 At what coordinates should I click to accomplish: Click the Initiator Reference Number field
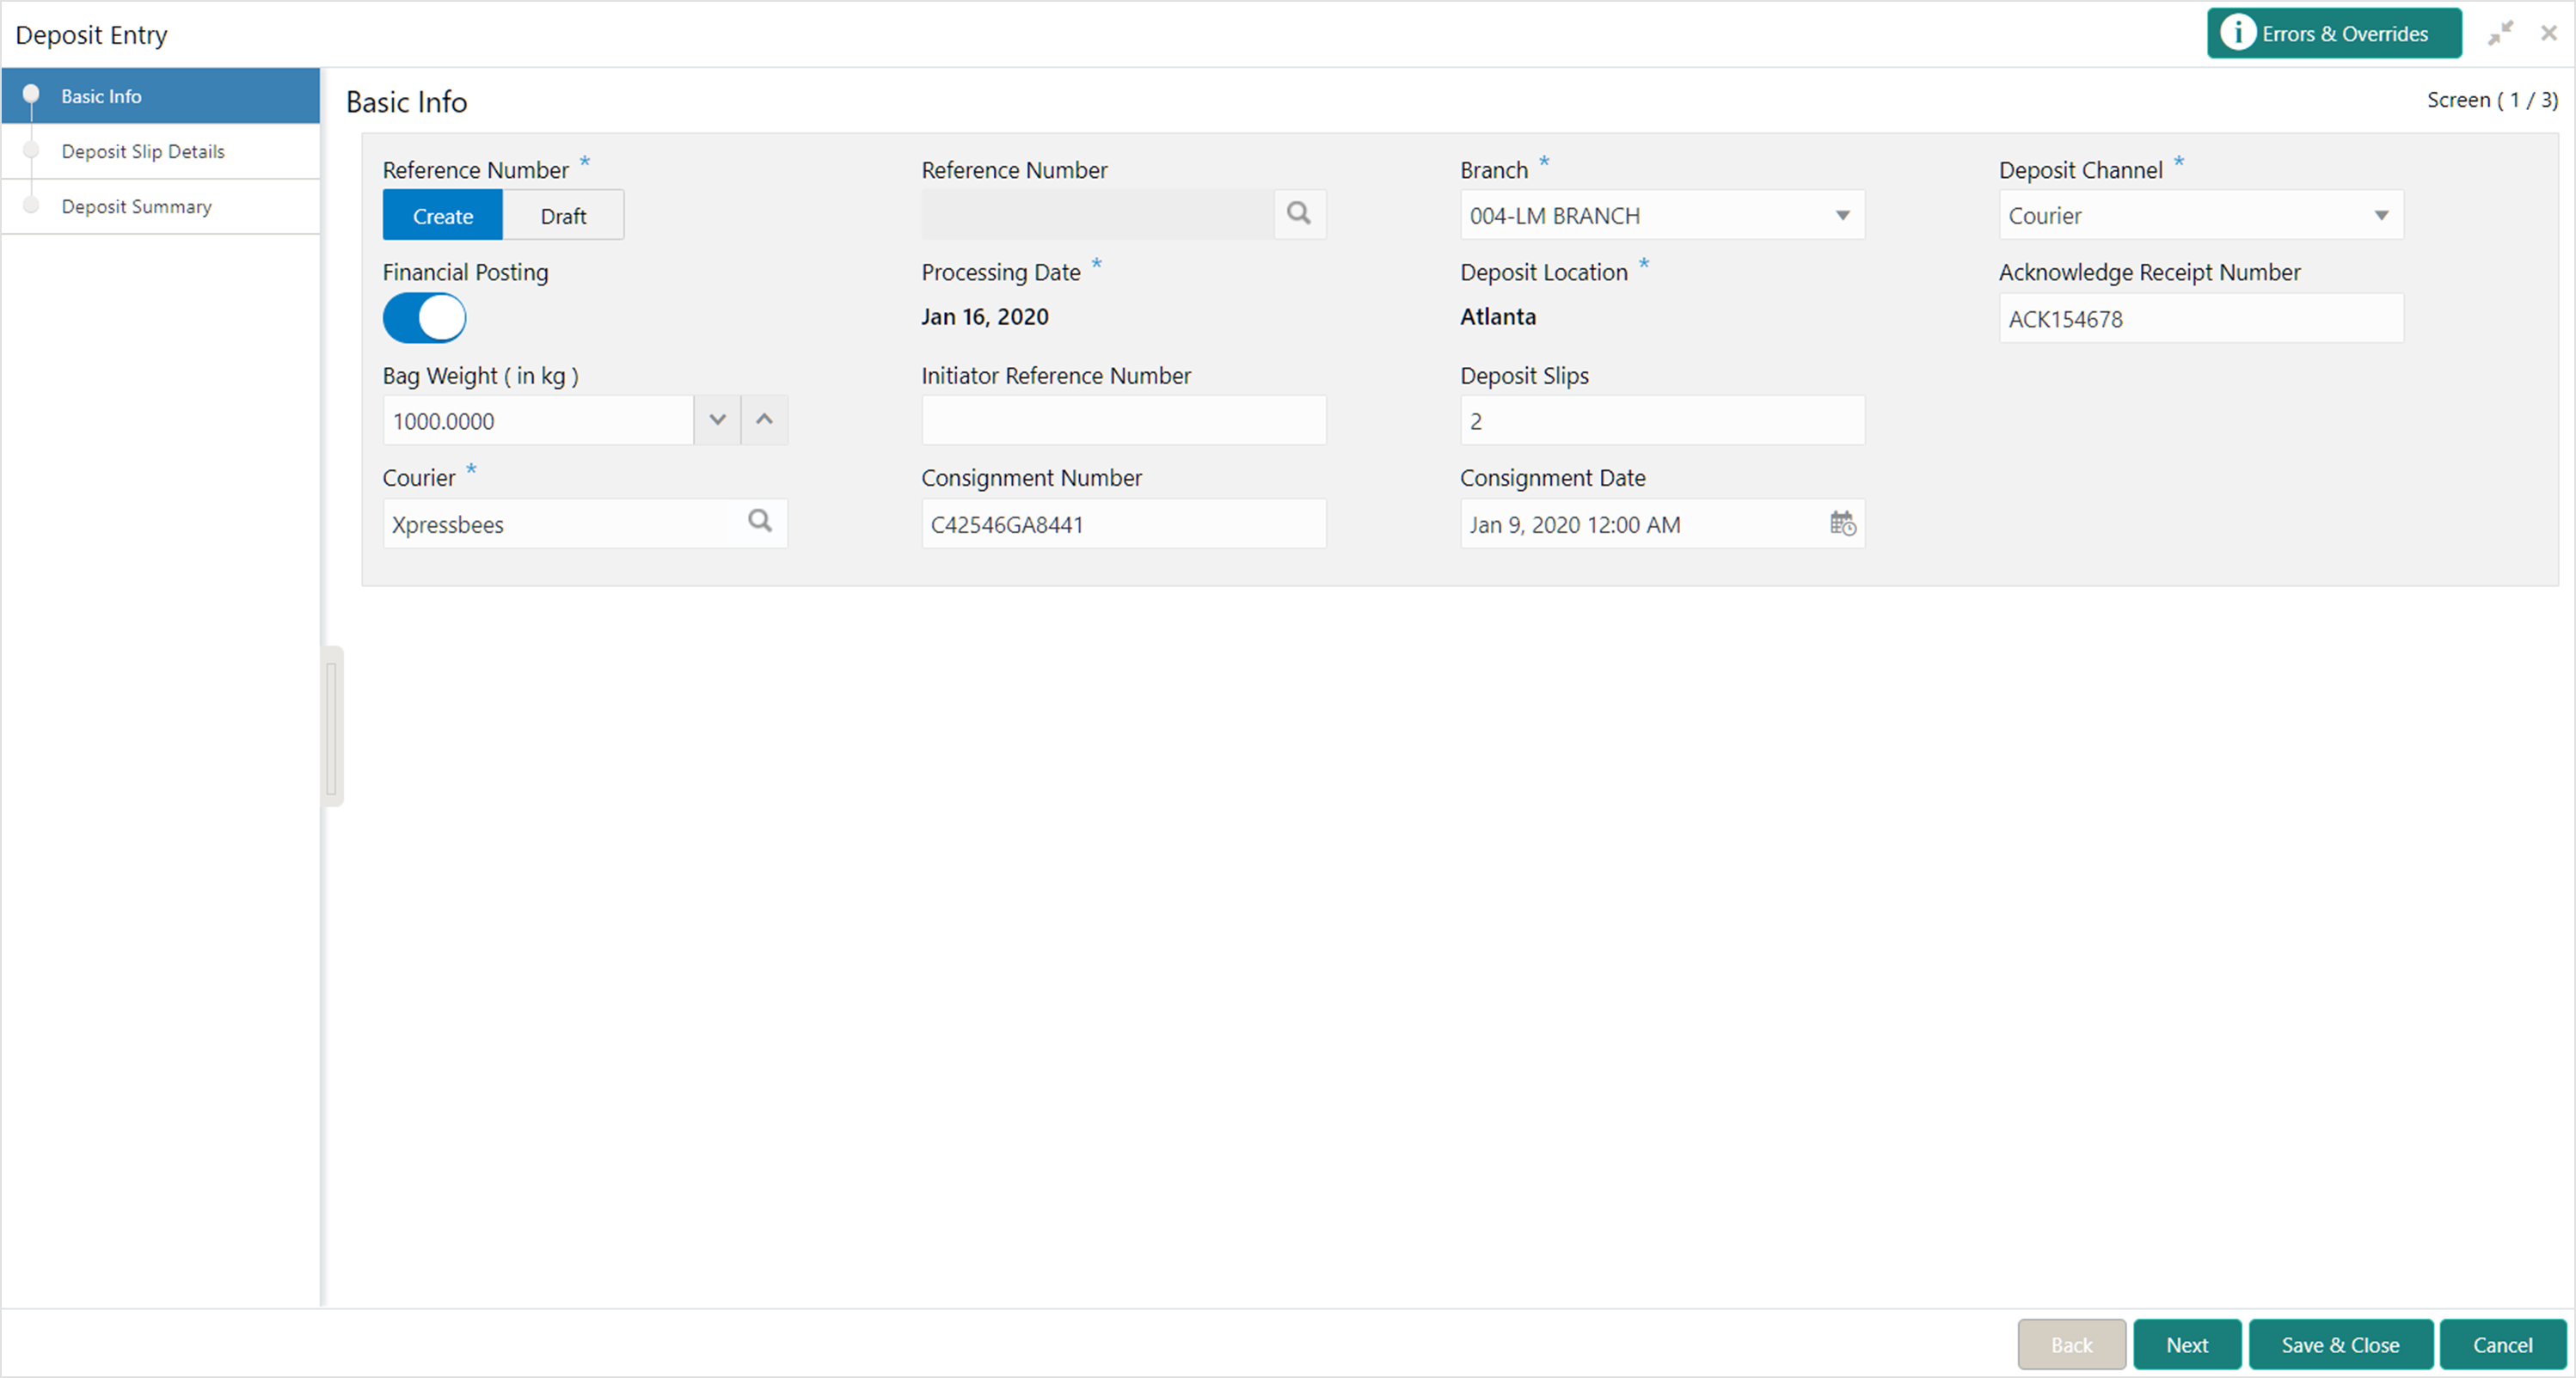[x=1123, y=421]
